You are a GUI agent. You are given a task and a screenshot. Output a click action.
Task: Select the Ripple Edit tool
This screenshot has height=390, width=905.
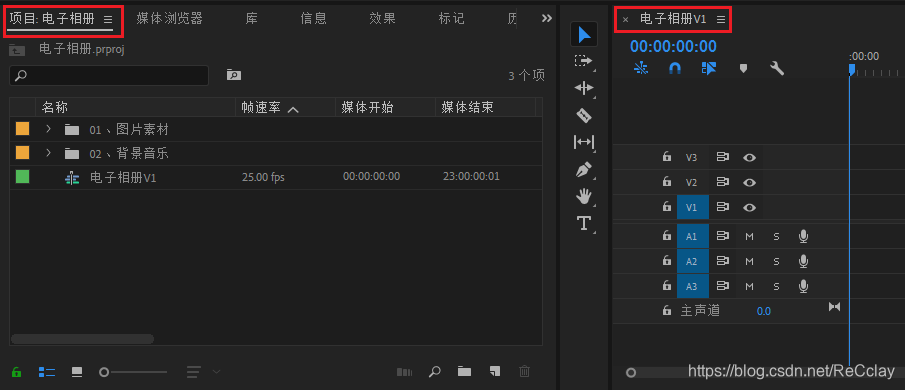(x=584, y=88)
